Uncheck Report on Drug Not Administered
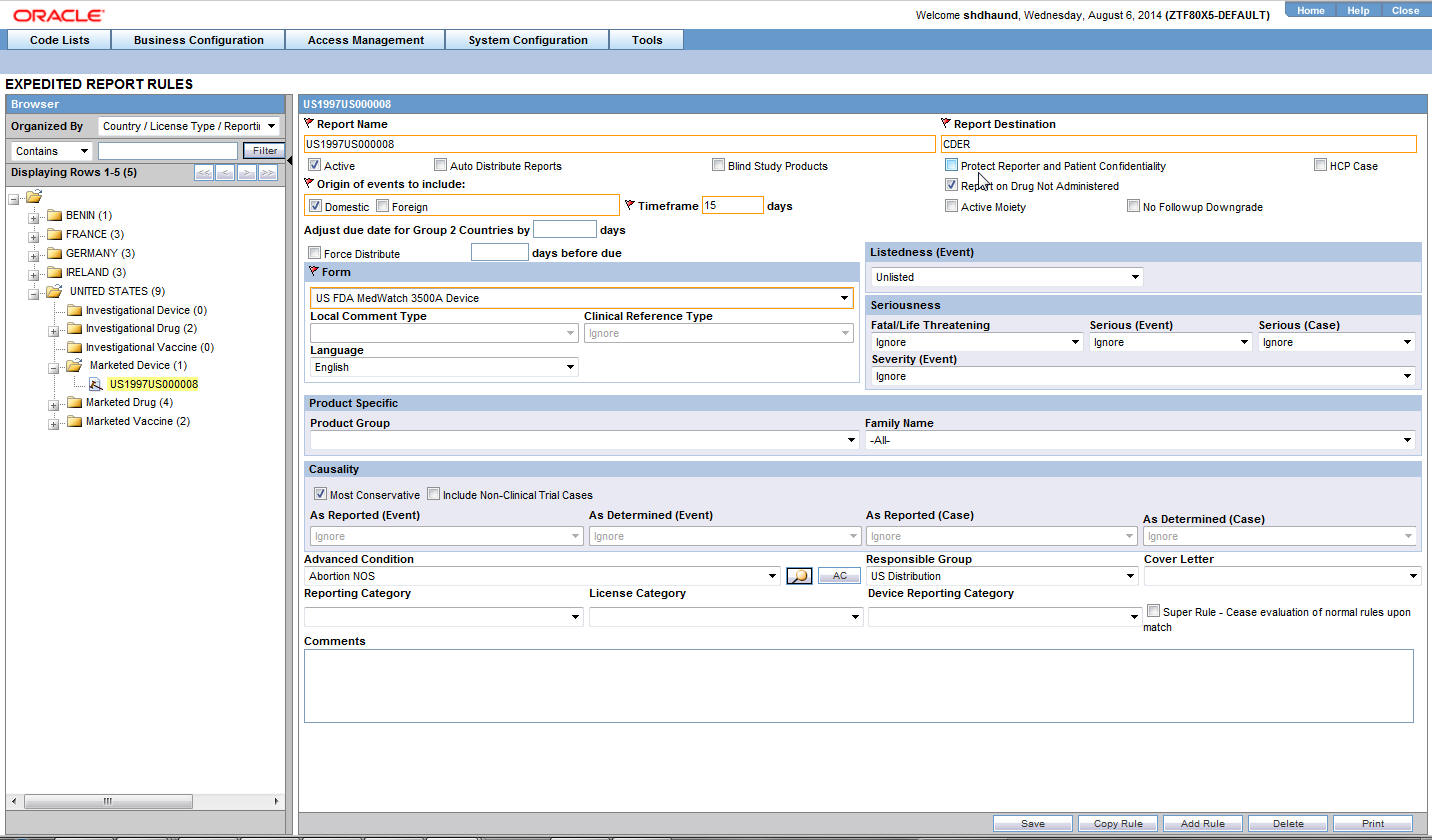1432x840 pixels. pos(951,185)
